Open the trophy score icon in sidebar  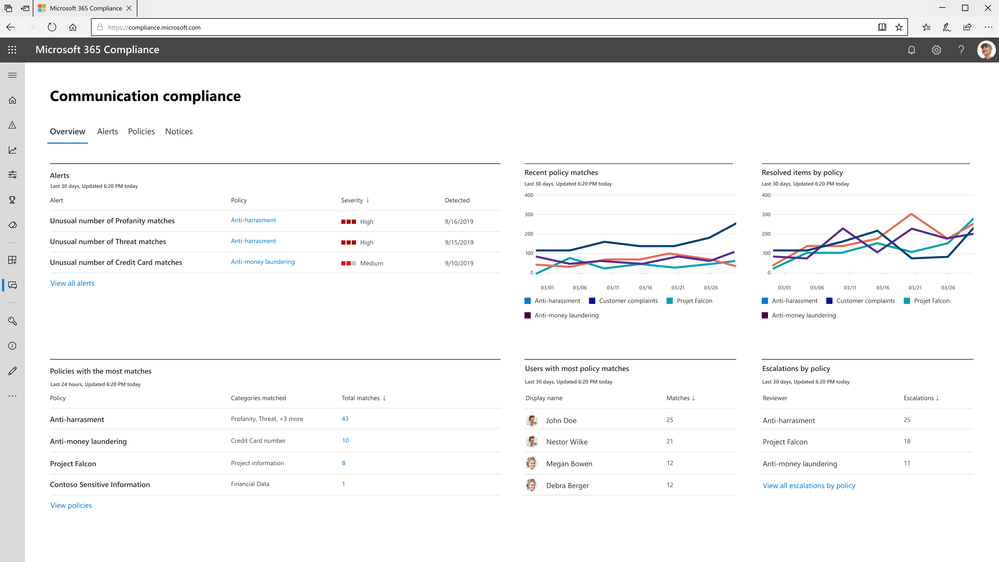coord(12,200)
